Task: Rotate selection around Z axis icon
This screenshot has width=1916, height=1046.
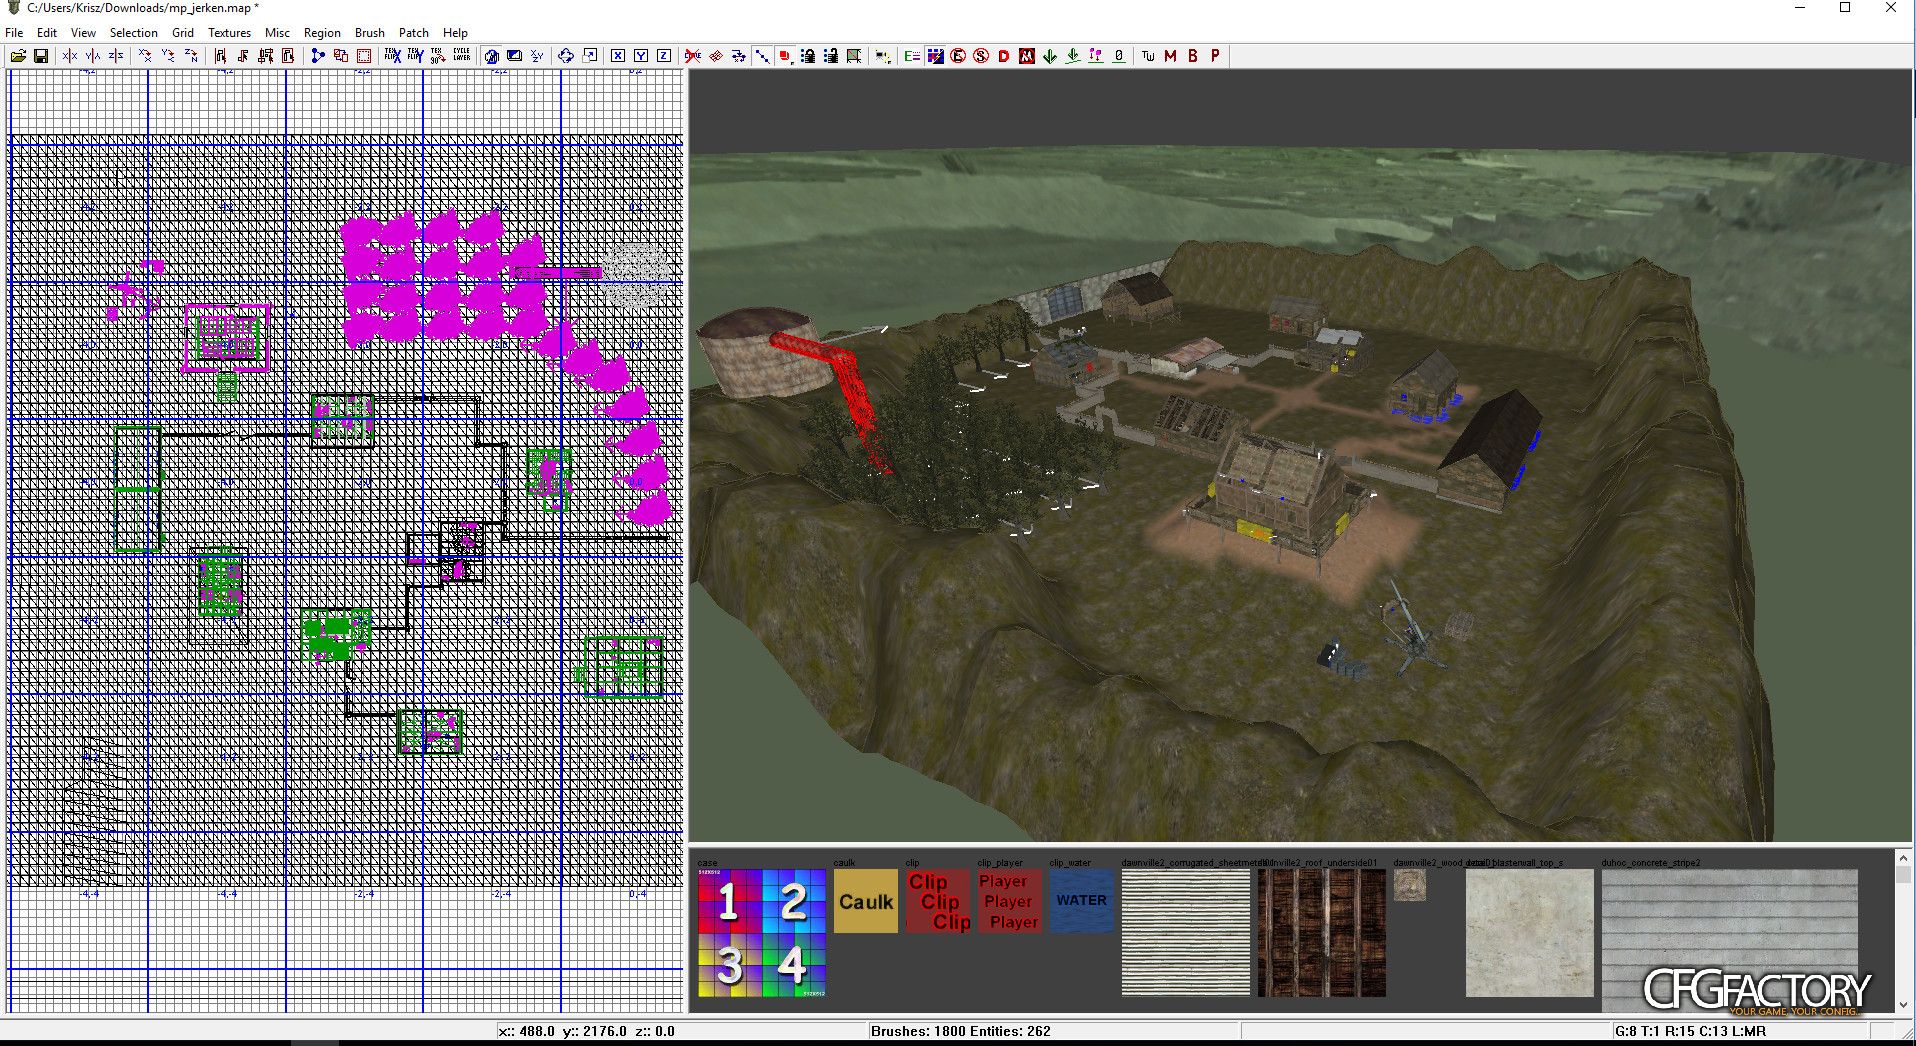Action: pyautogui.click(x=191, y=56)
